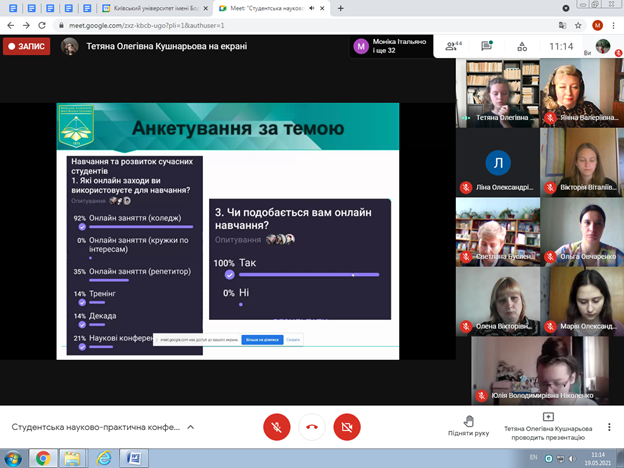The height and width of the screenshot is (468, 624).
Task: Open a new browser tab with plus button
Action: click(x=341, y=9)
